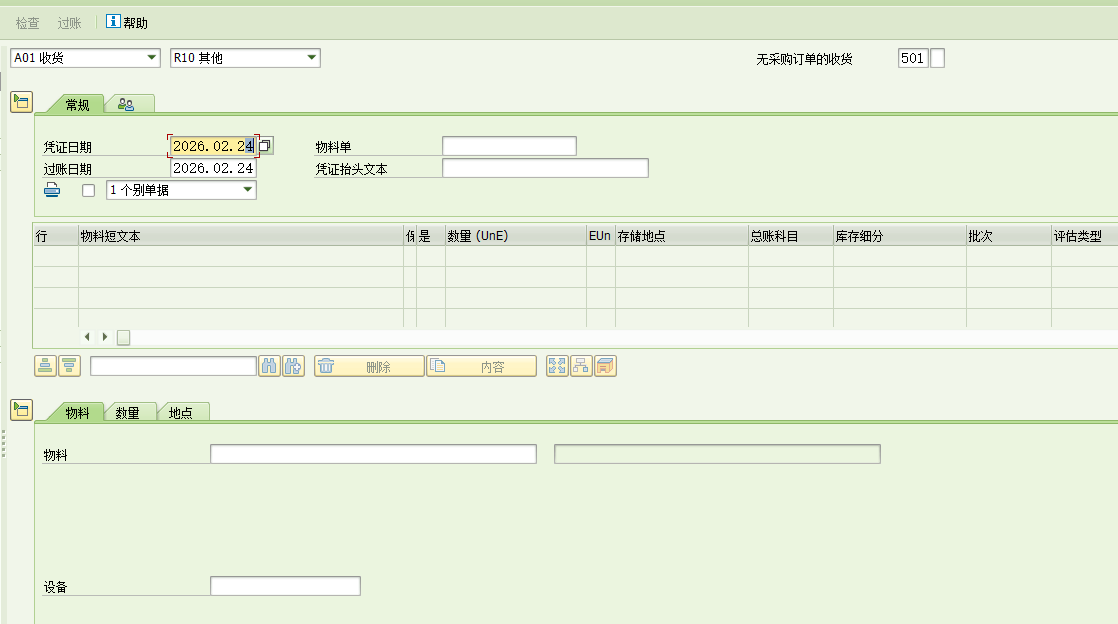Expand the R10 其他 reference dropdown

245,58
